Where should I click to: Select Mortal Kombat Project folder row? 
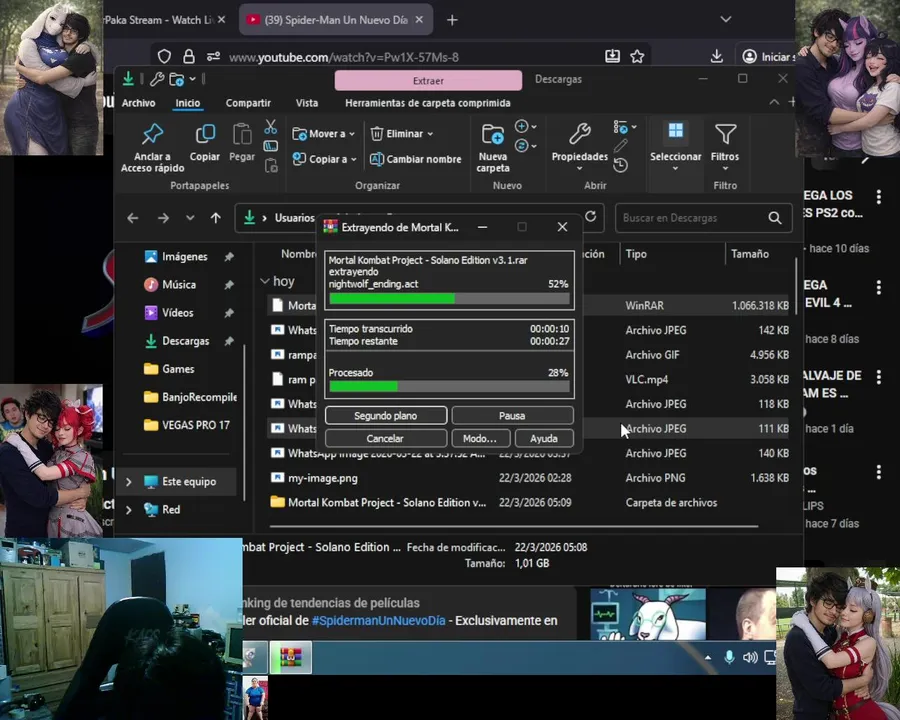pyautogui.click(x=529, y=503)
